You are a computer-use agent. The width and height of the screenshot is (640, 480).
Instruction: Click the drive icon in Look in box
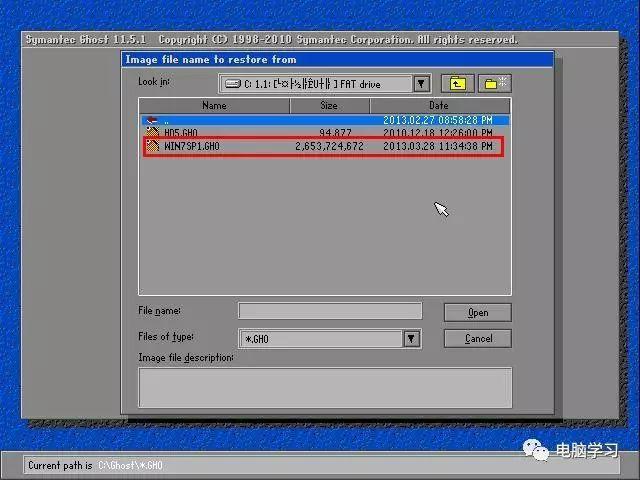point(233,84)
